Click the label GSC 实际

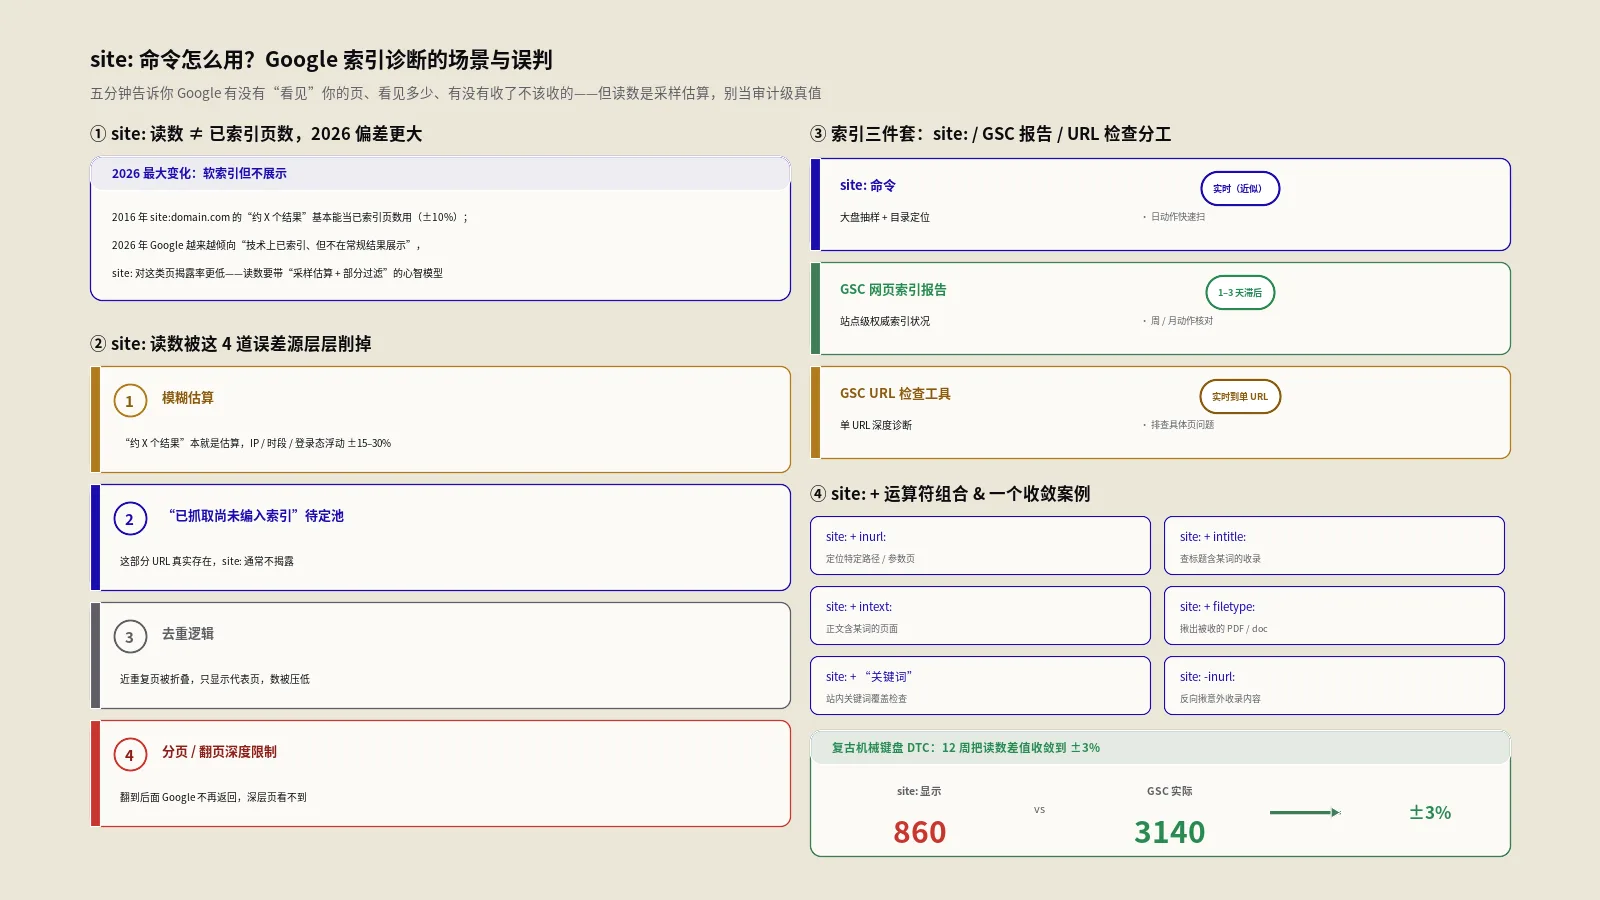pyautogui.click(x=1170, y=791)
